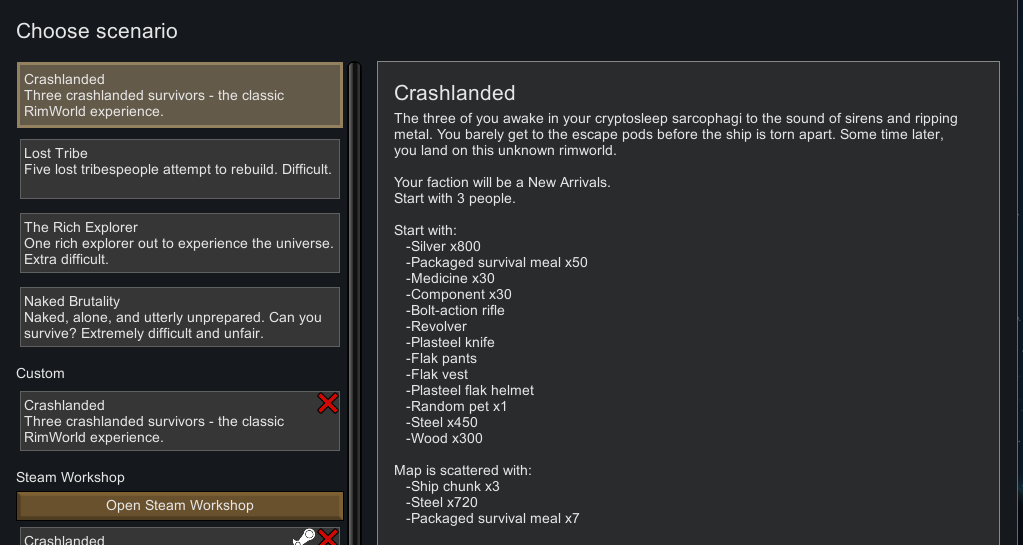
Task: Pick the Naked Brutality scenario
Action: point(180,317)
